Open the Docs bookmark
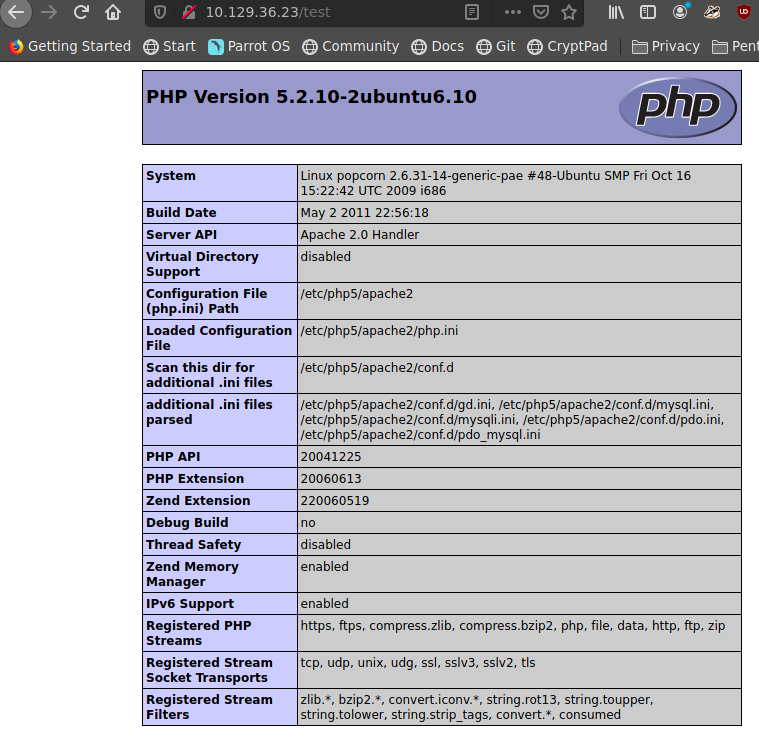Screen dimensions: 759x732 click(438, 46)
